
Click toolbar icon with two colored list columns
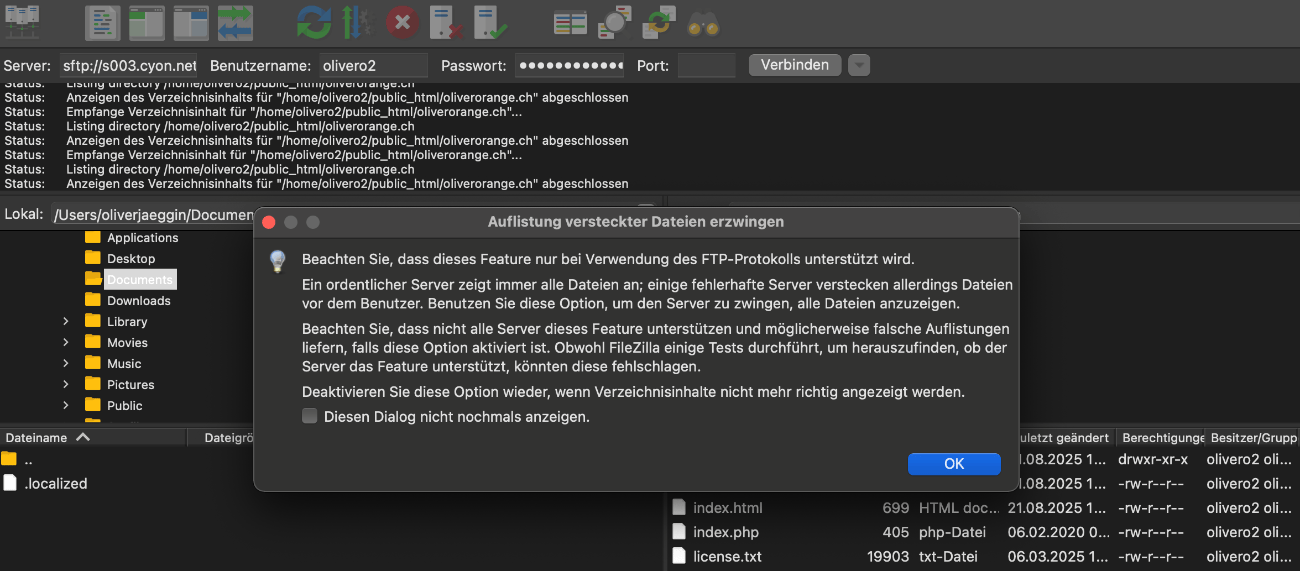pos(571,22)
